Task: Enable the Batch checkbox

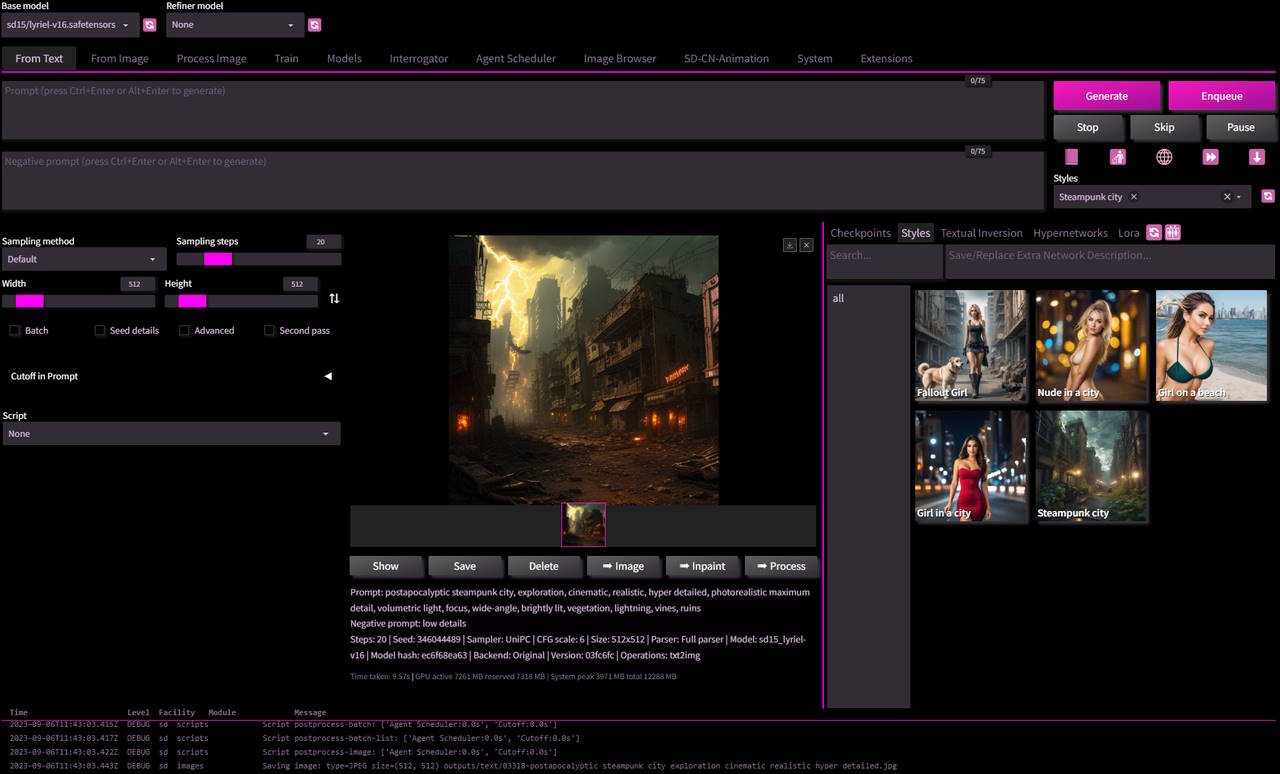Action: pos(15,331)
